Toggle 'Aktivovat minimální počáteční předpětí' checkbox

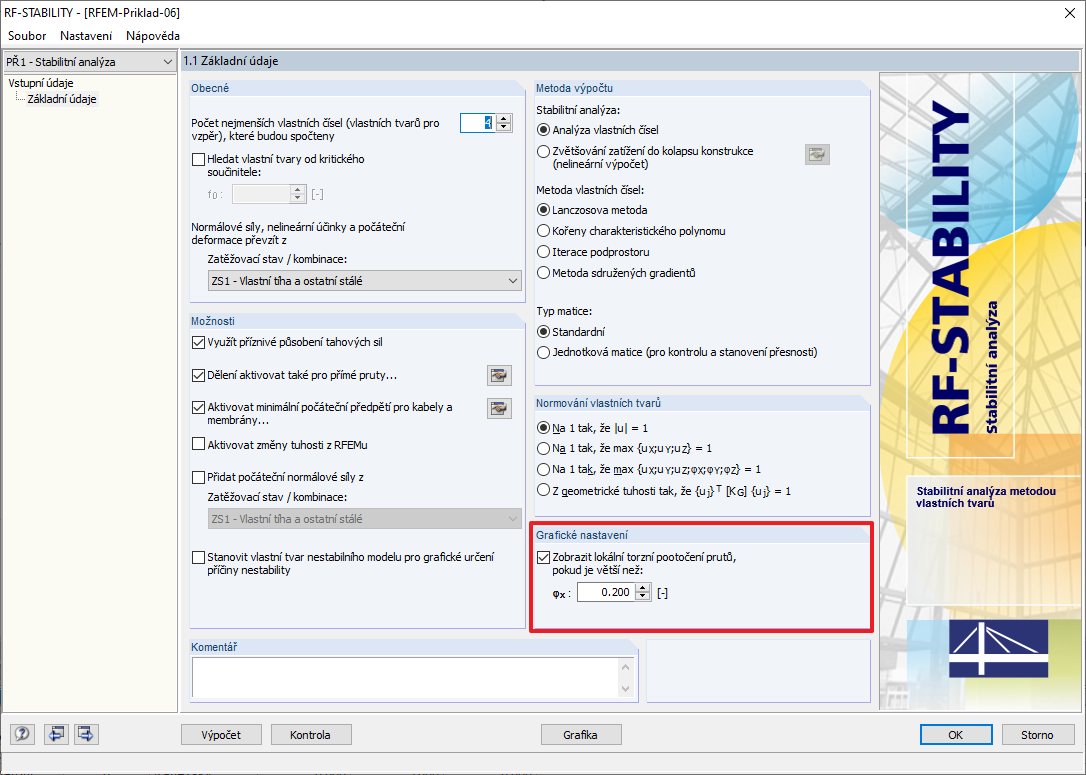click(x=199, y=407)
